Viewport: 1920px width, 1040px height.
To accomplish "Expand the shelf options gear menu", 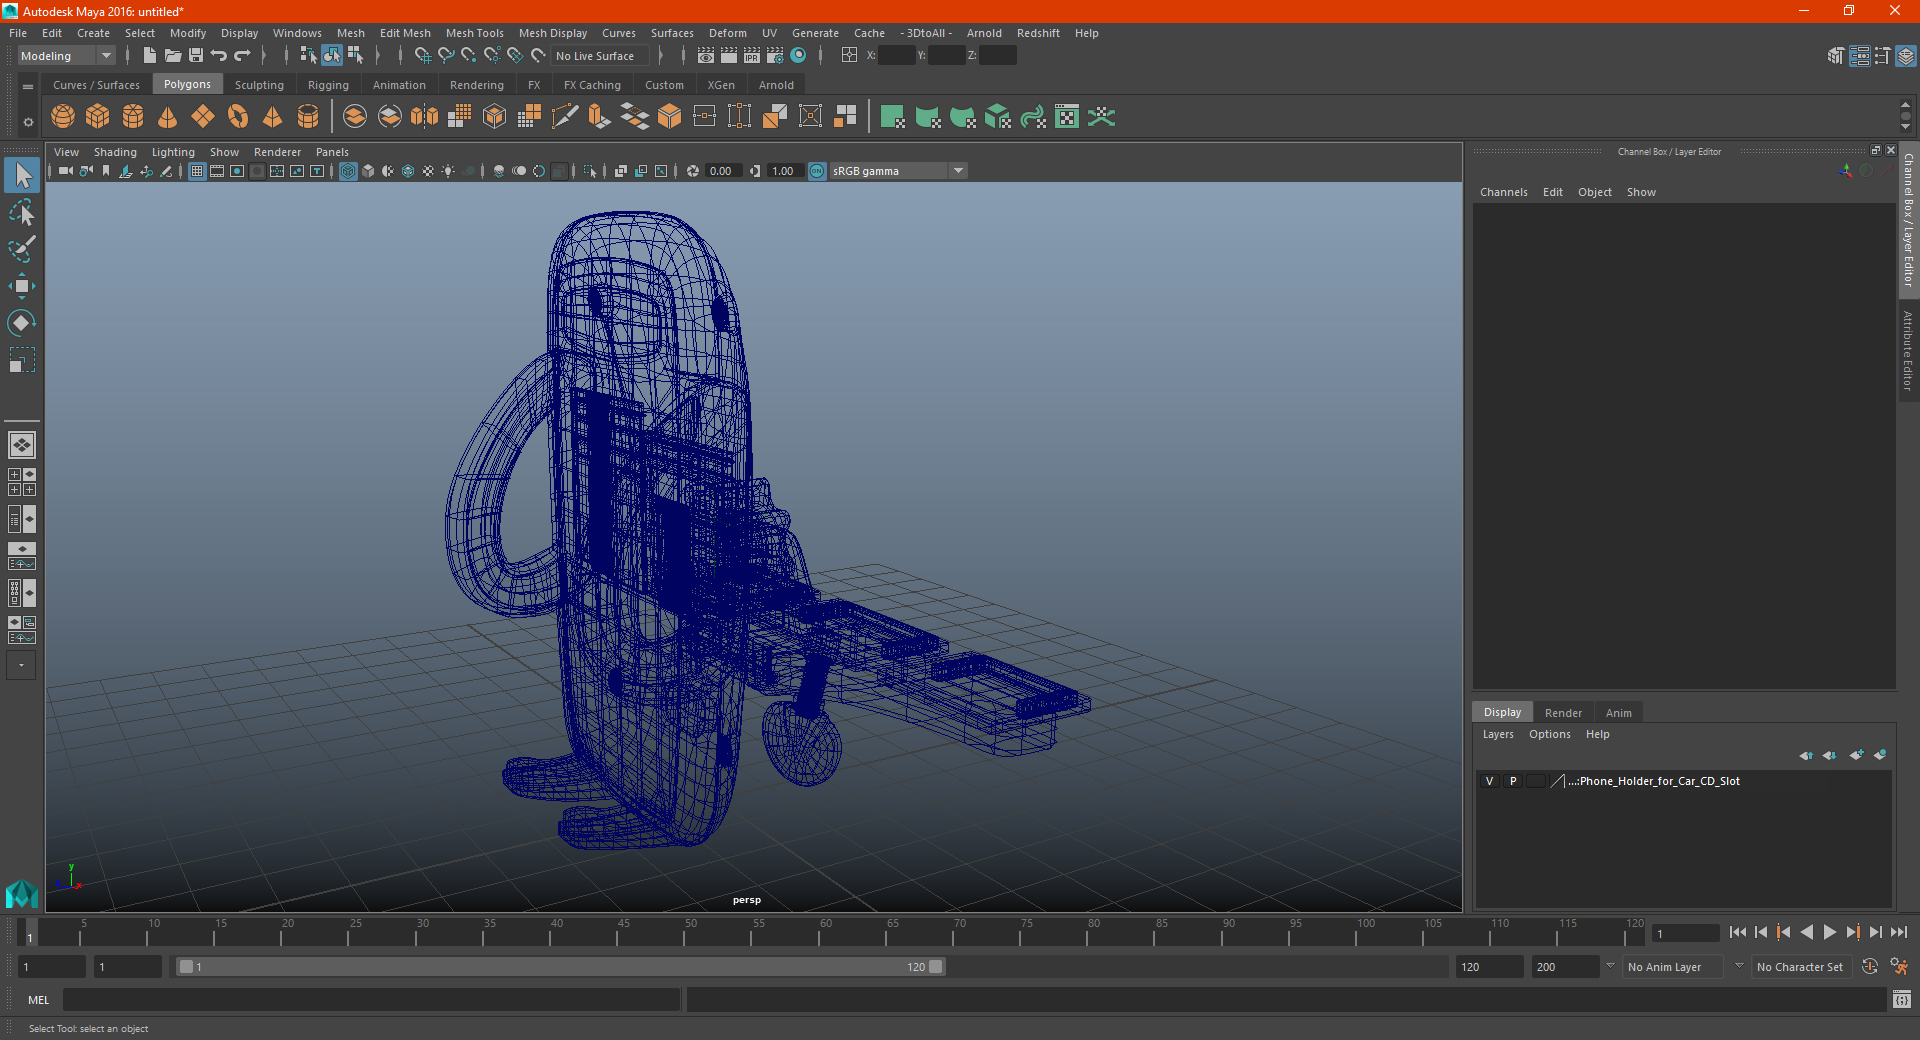I will (28, 122).
